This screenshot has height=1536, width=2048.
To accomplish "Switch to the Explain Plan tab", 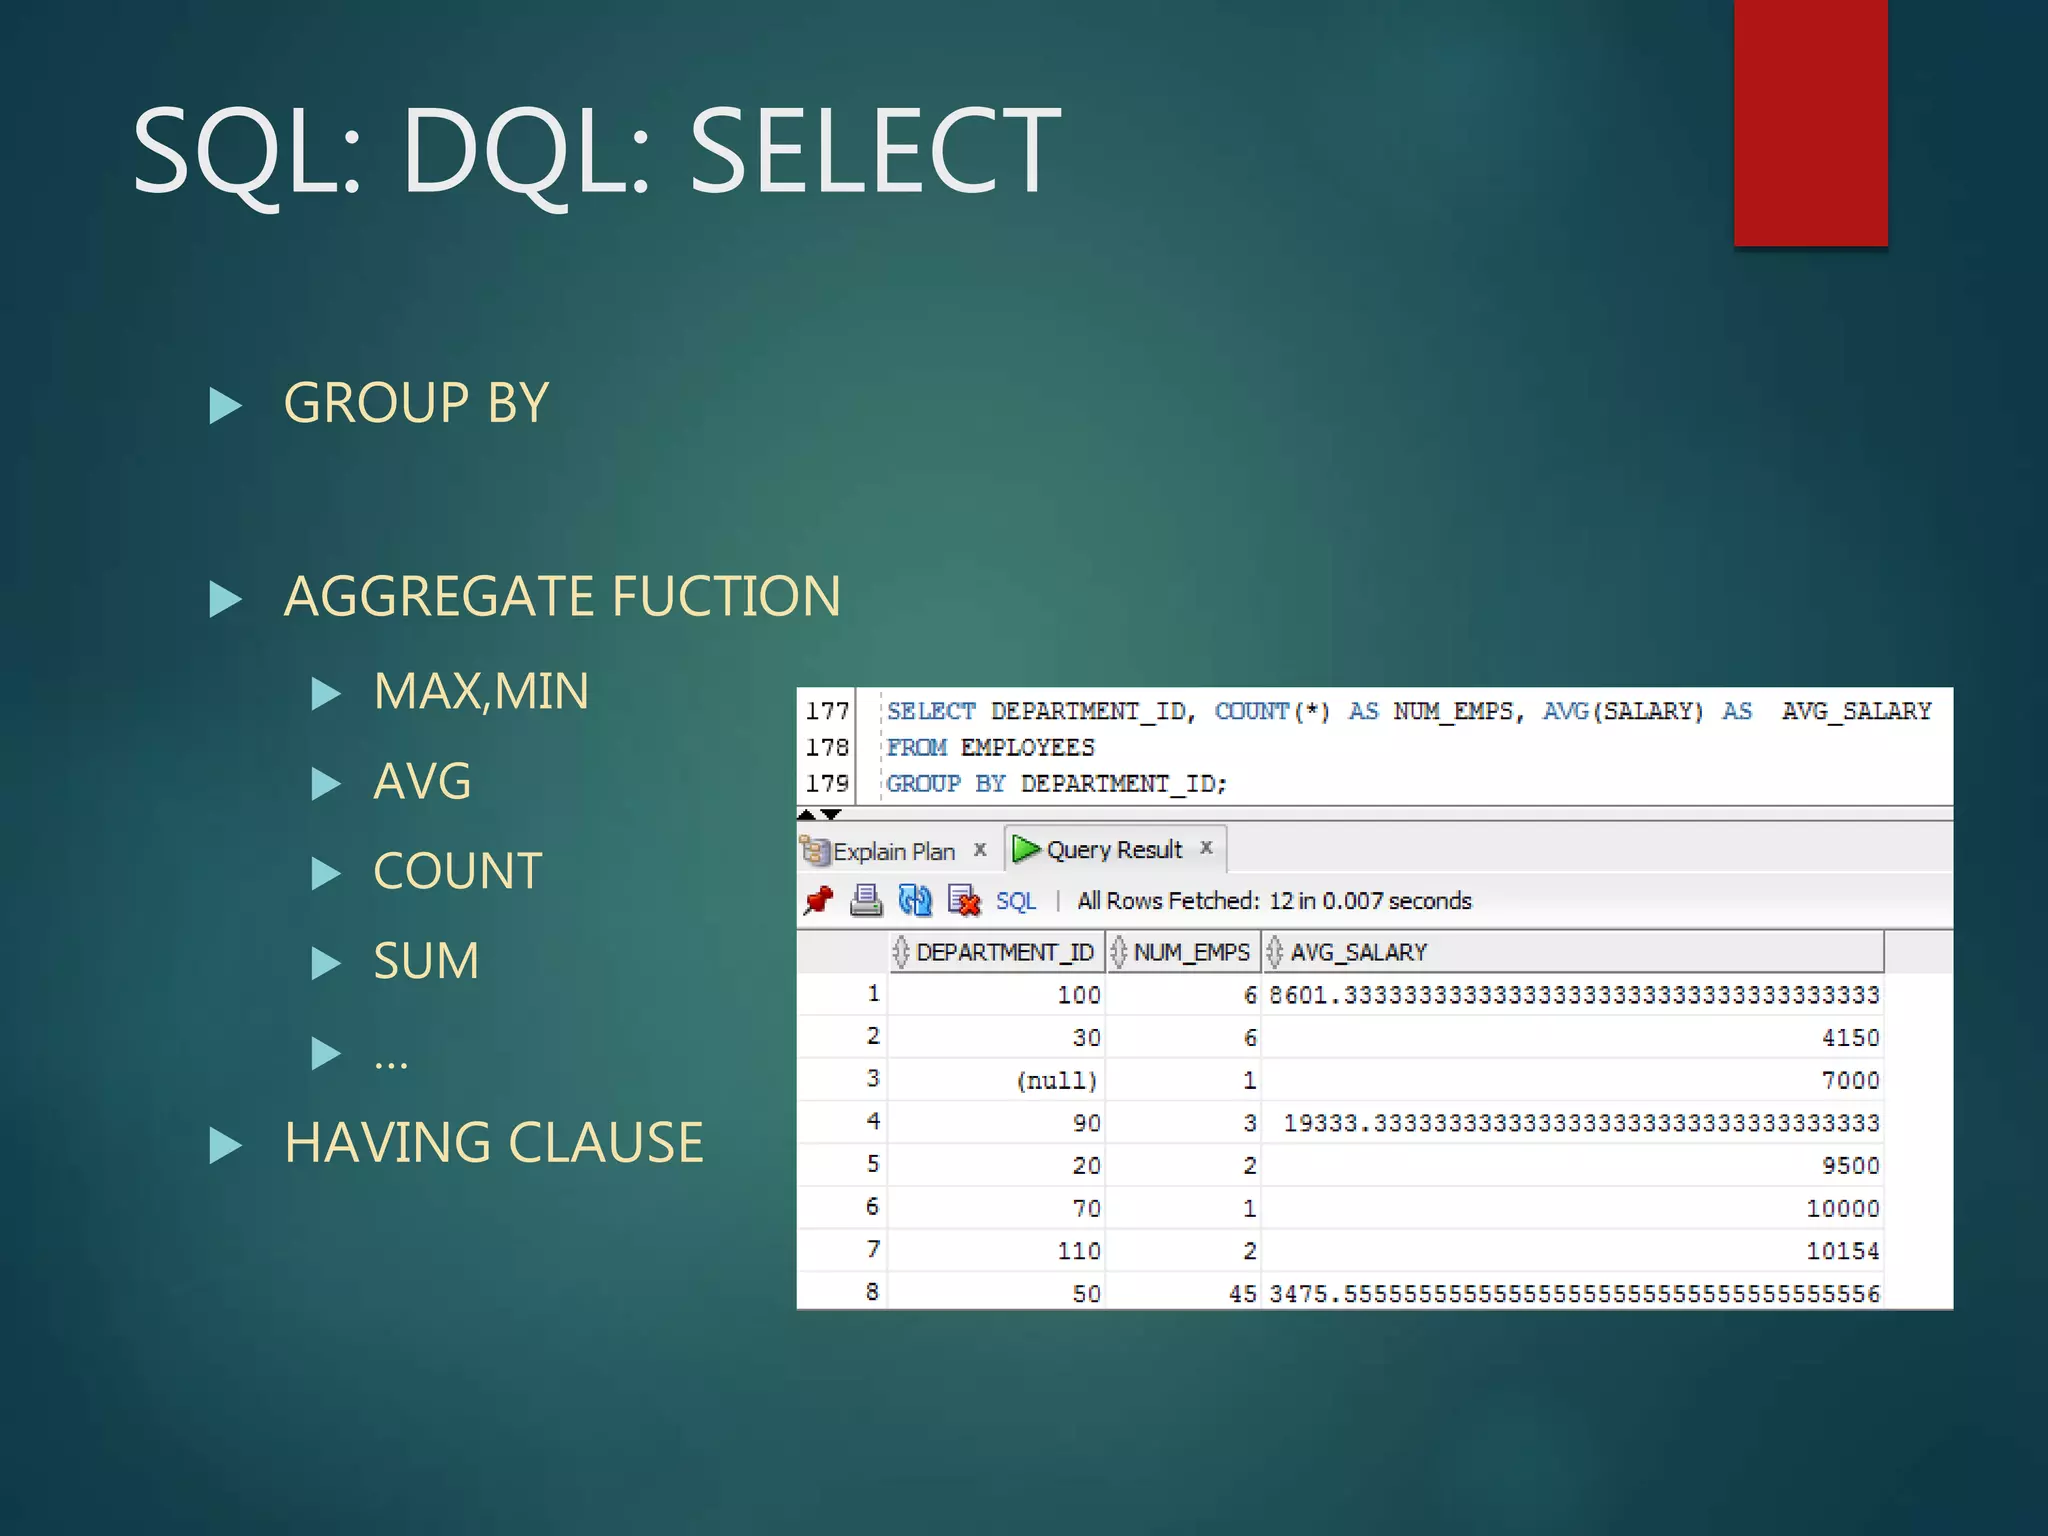I will coord(893,851).
